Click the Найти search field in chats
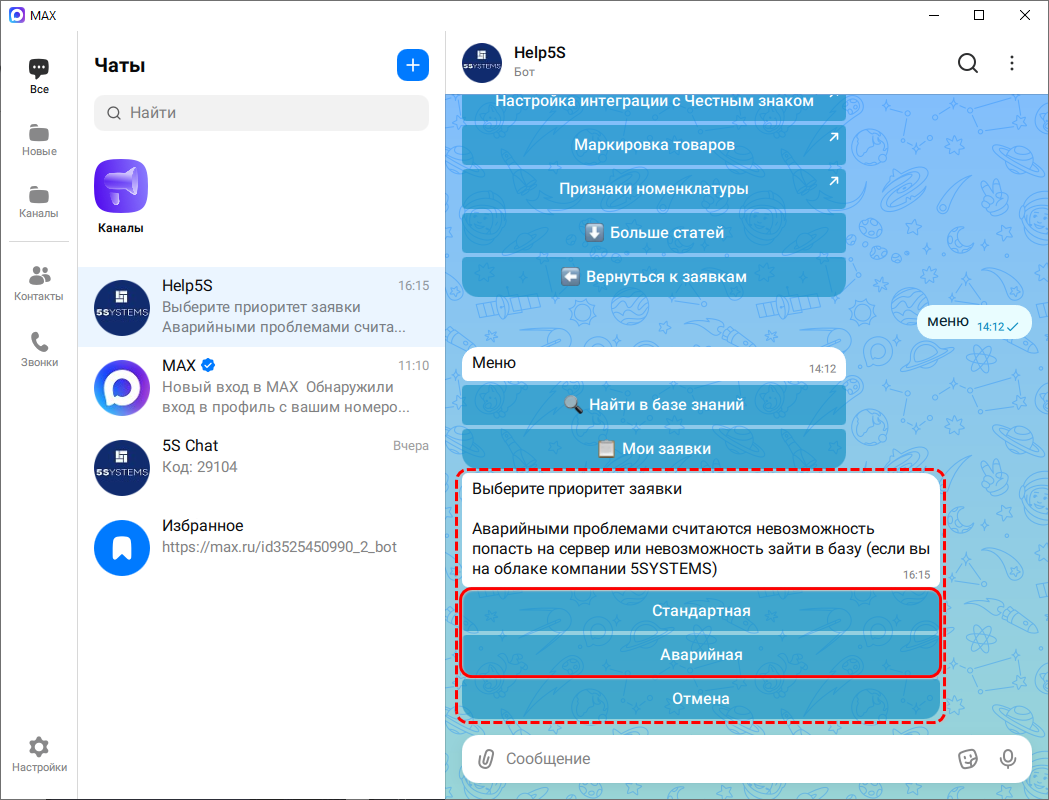The width and height of the screenshot is (1049, 800). (261, 112)
